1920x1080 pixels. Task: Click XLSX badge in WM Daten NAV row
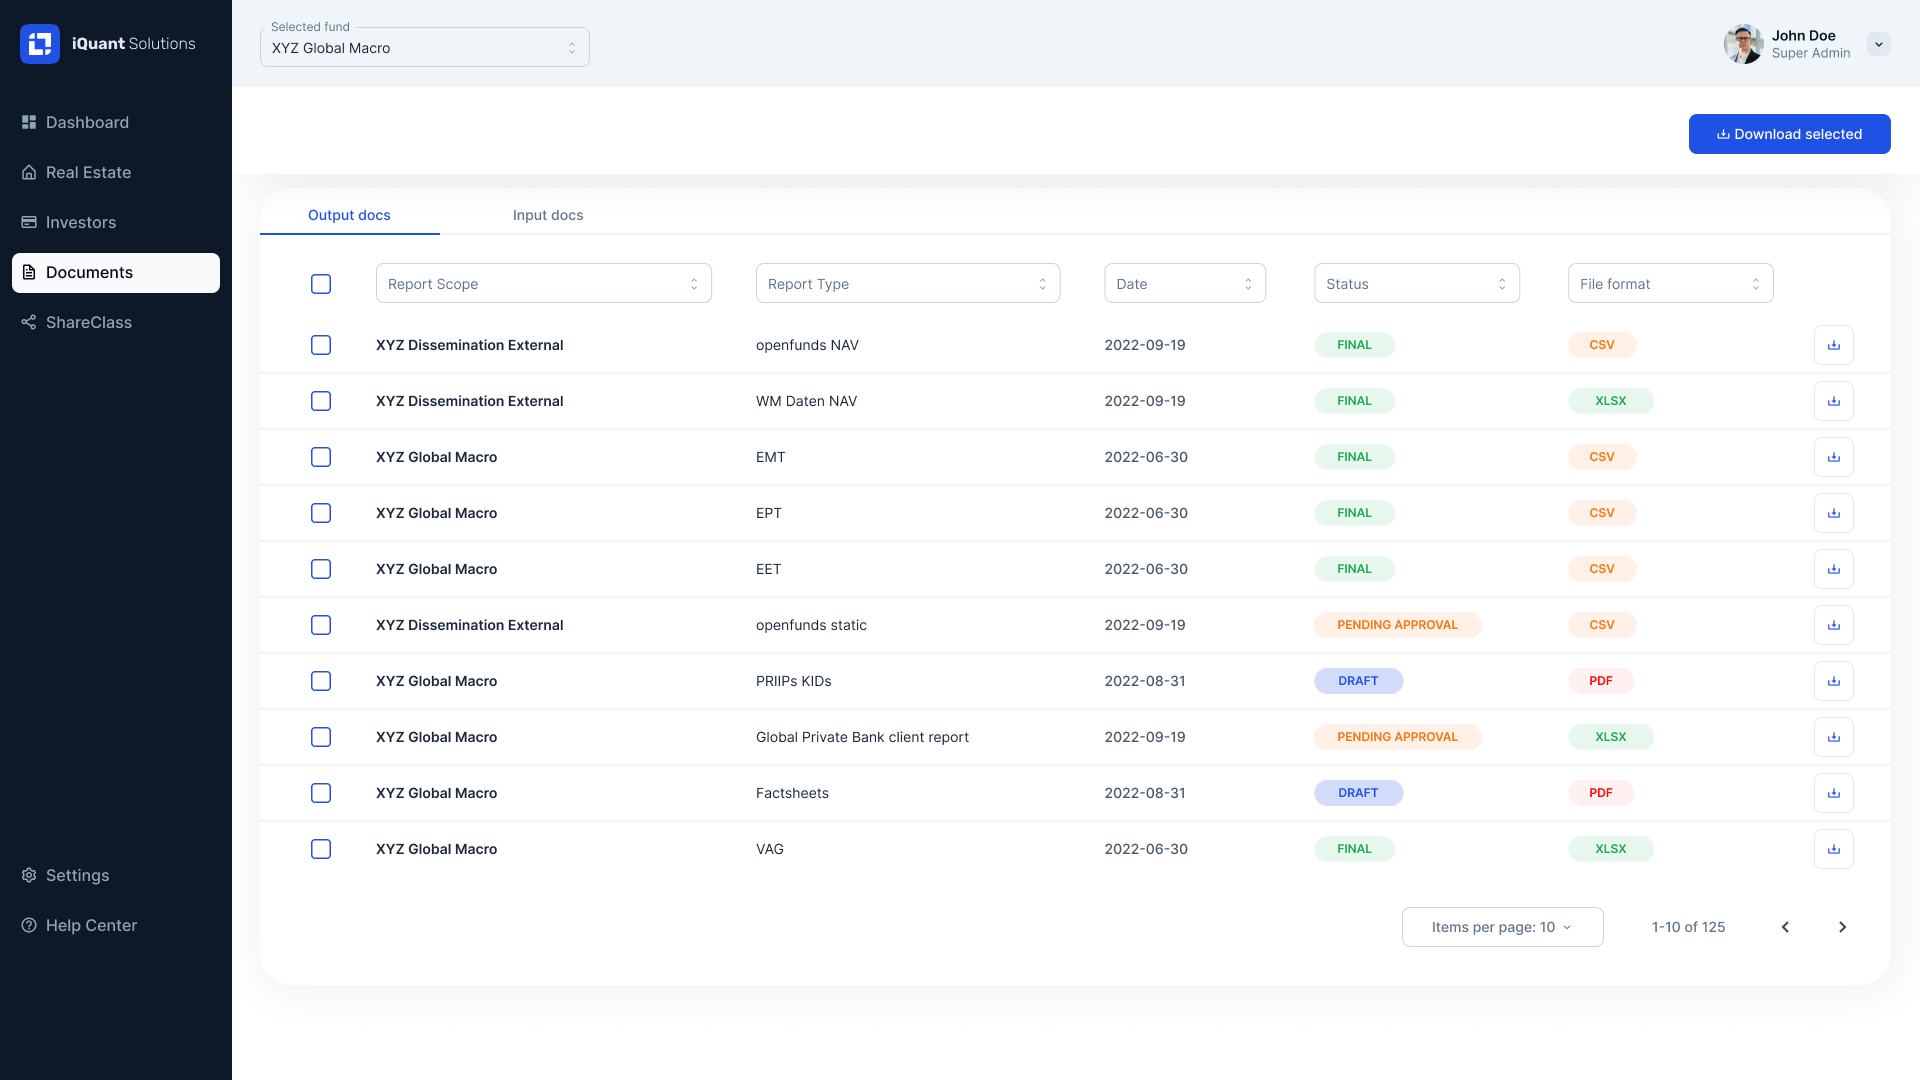coord(1610,401)
